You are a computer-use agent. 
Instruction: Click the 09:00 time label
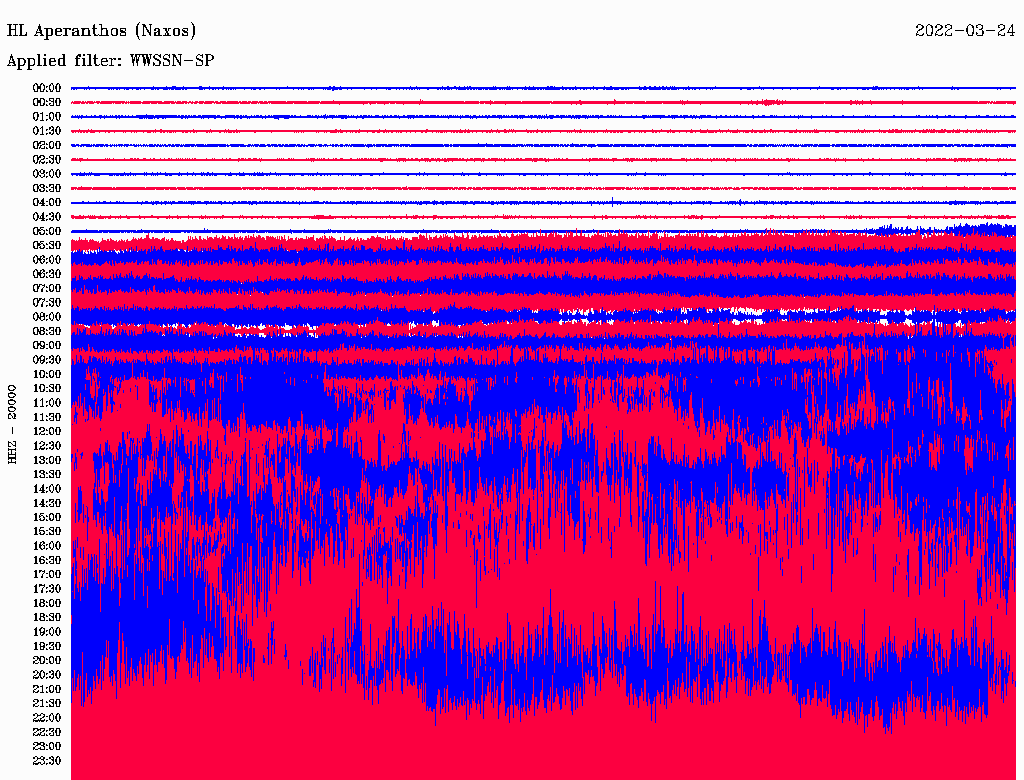coord(47,346)
